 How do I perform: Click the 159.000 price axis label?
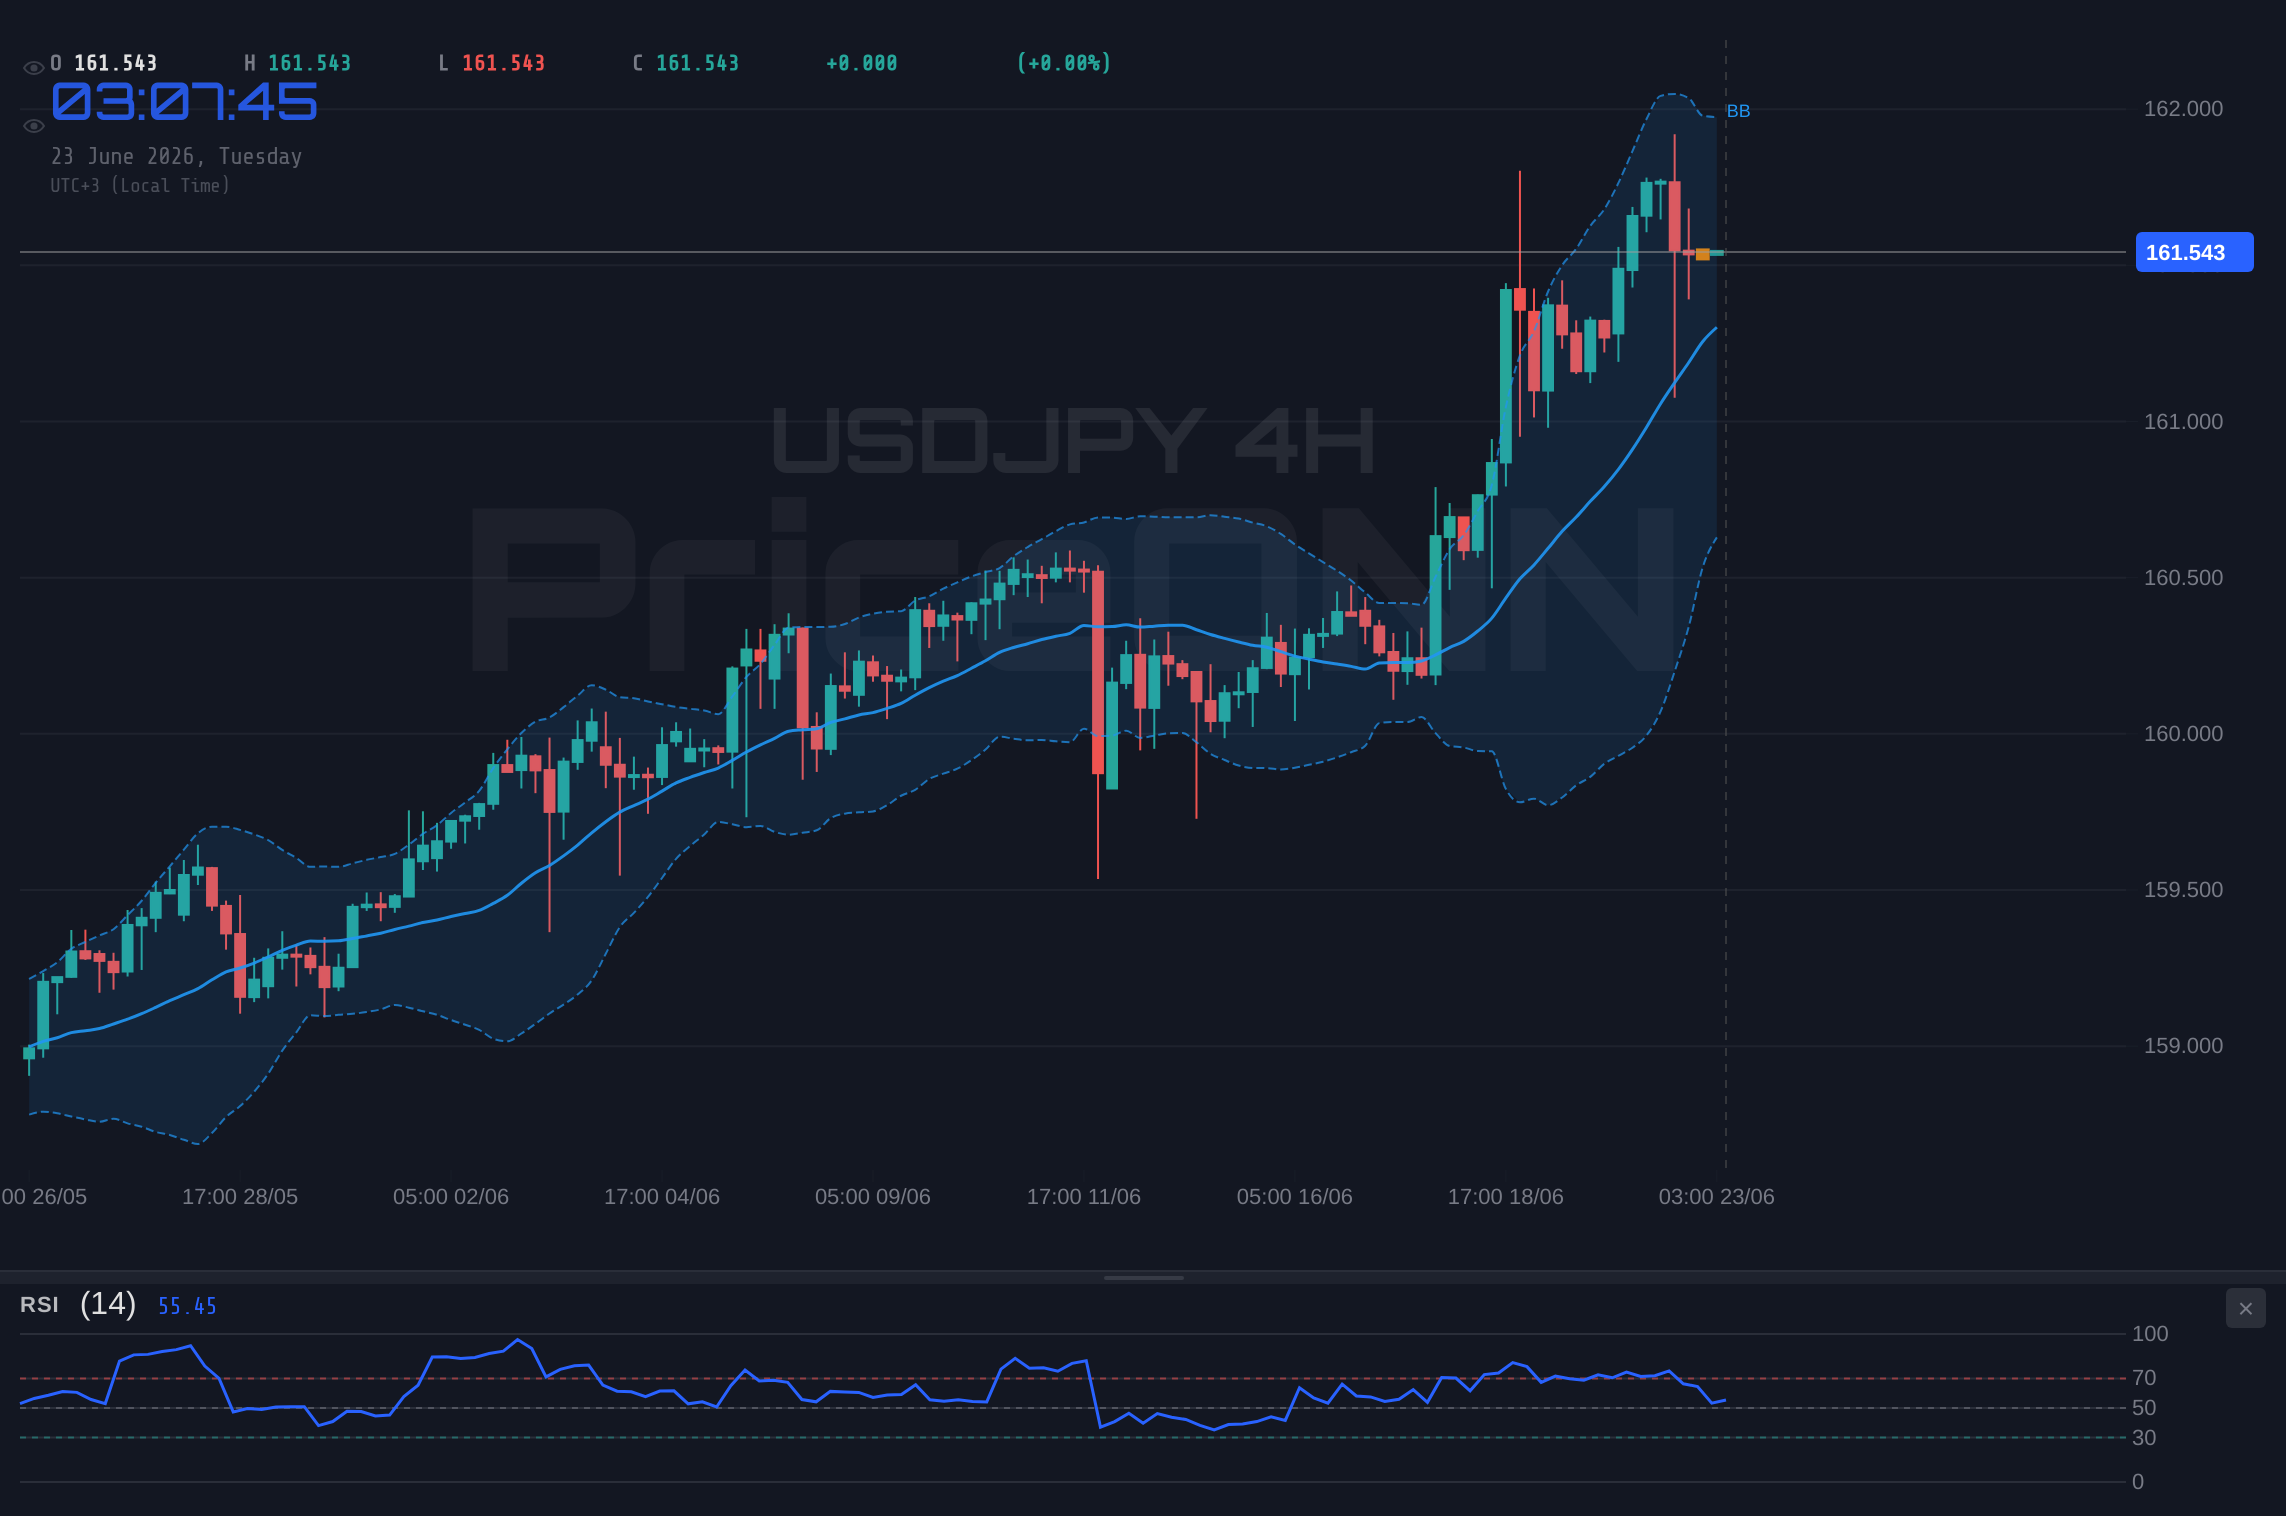2183,1046
